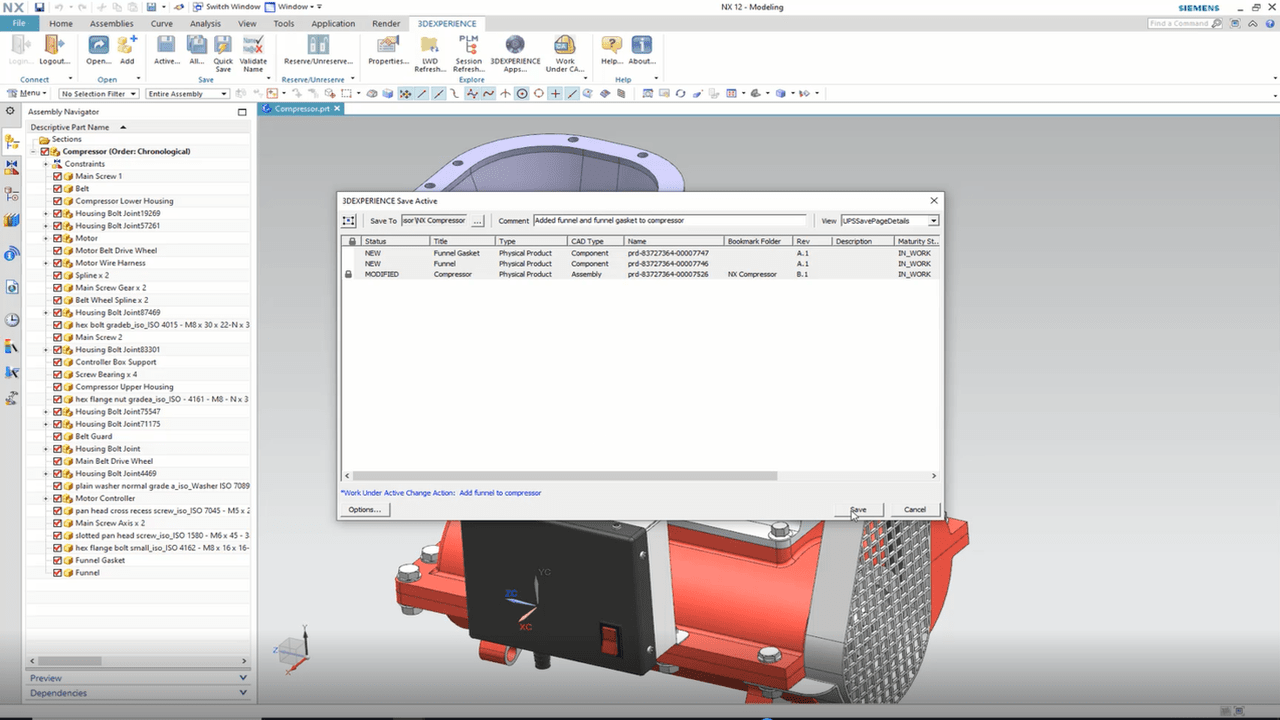The image size is (1280, 720).
Task: Click the resource bar settings gear icon
Action: (x=11, y=112)
